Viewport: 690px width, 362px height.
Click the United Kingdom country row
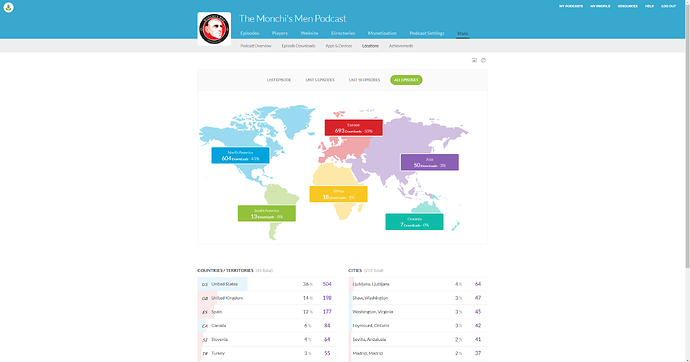click(x=267, y=298)
